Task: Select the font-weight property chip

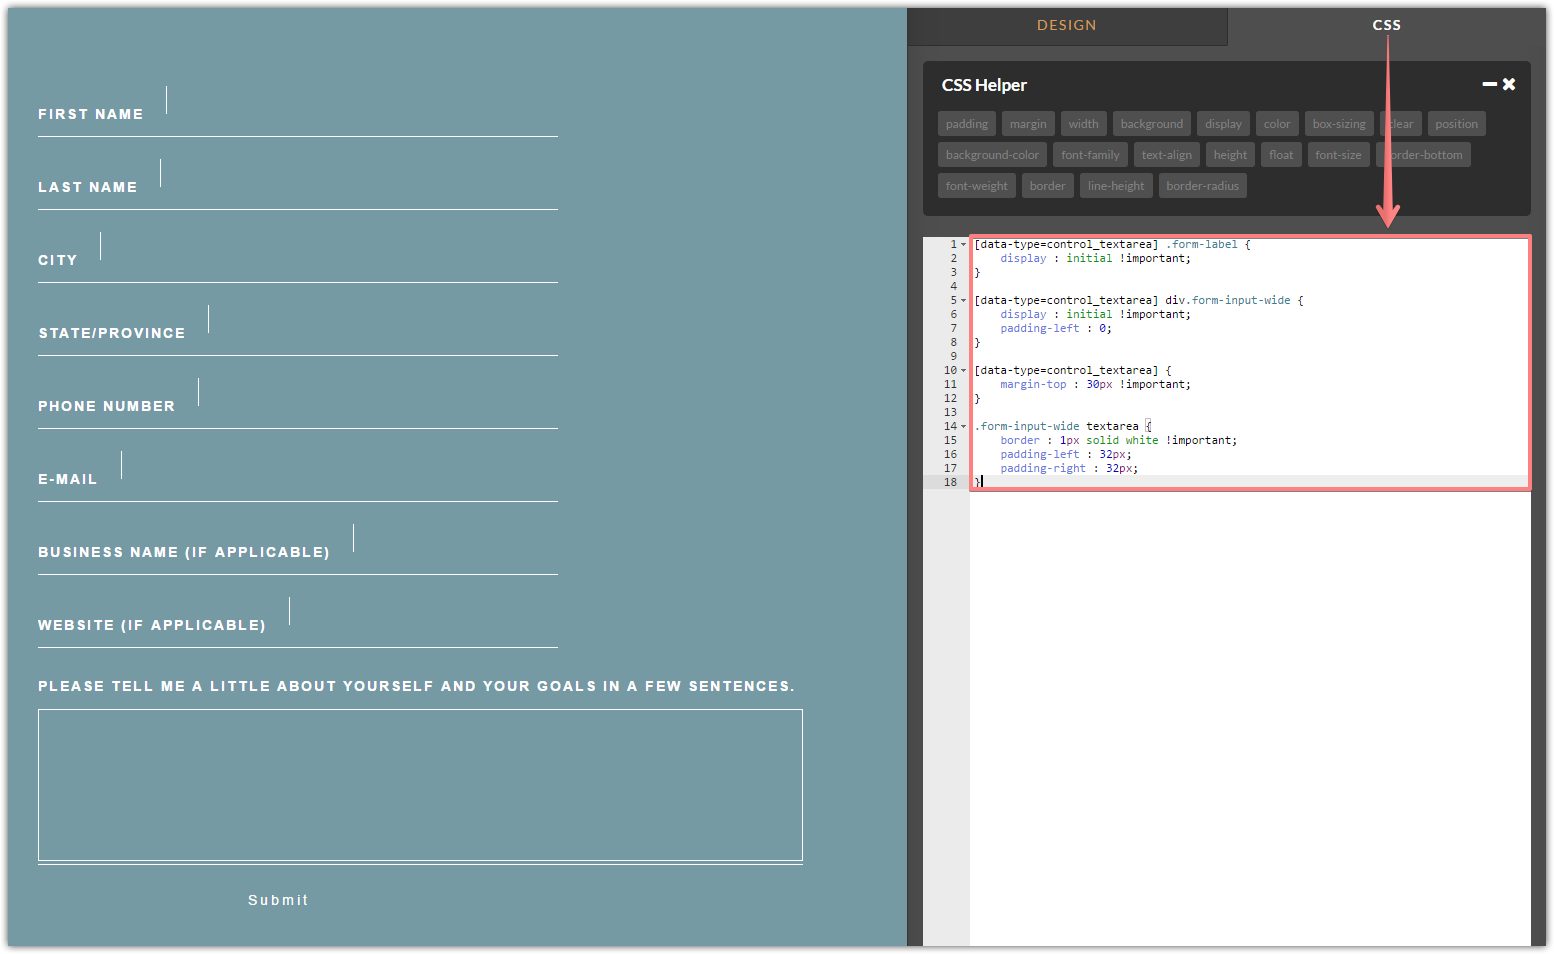Action: [976, 185]
